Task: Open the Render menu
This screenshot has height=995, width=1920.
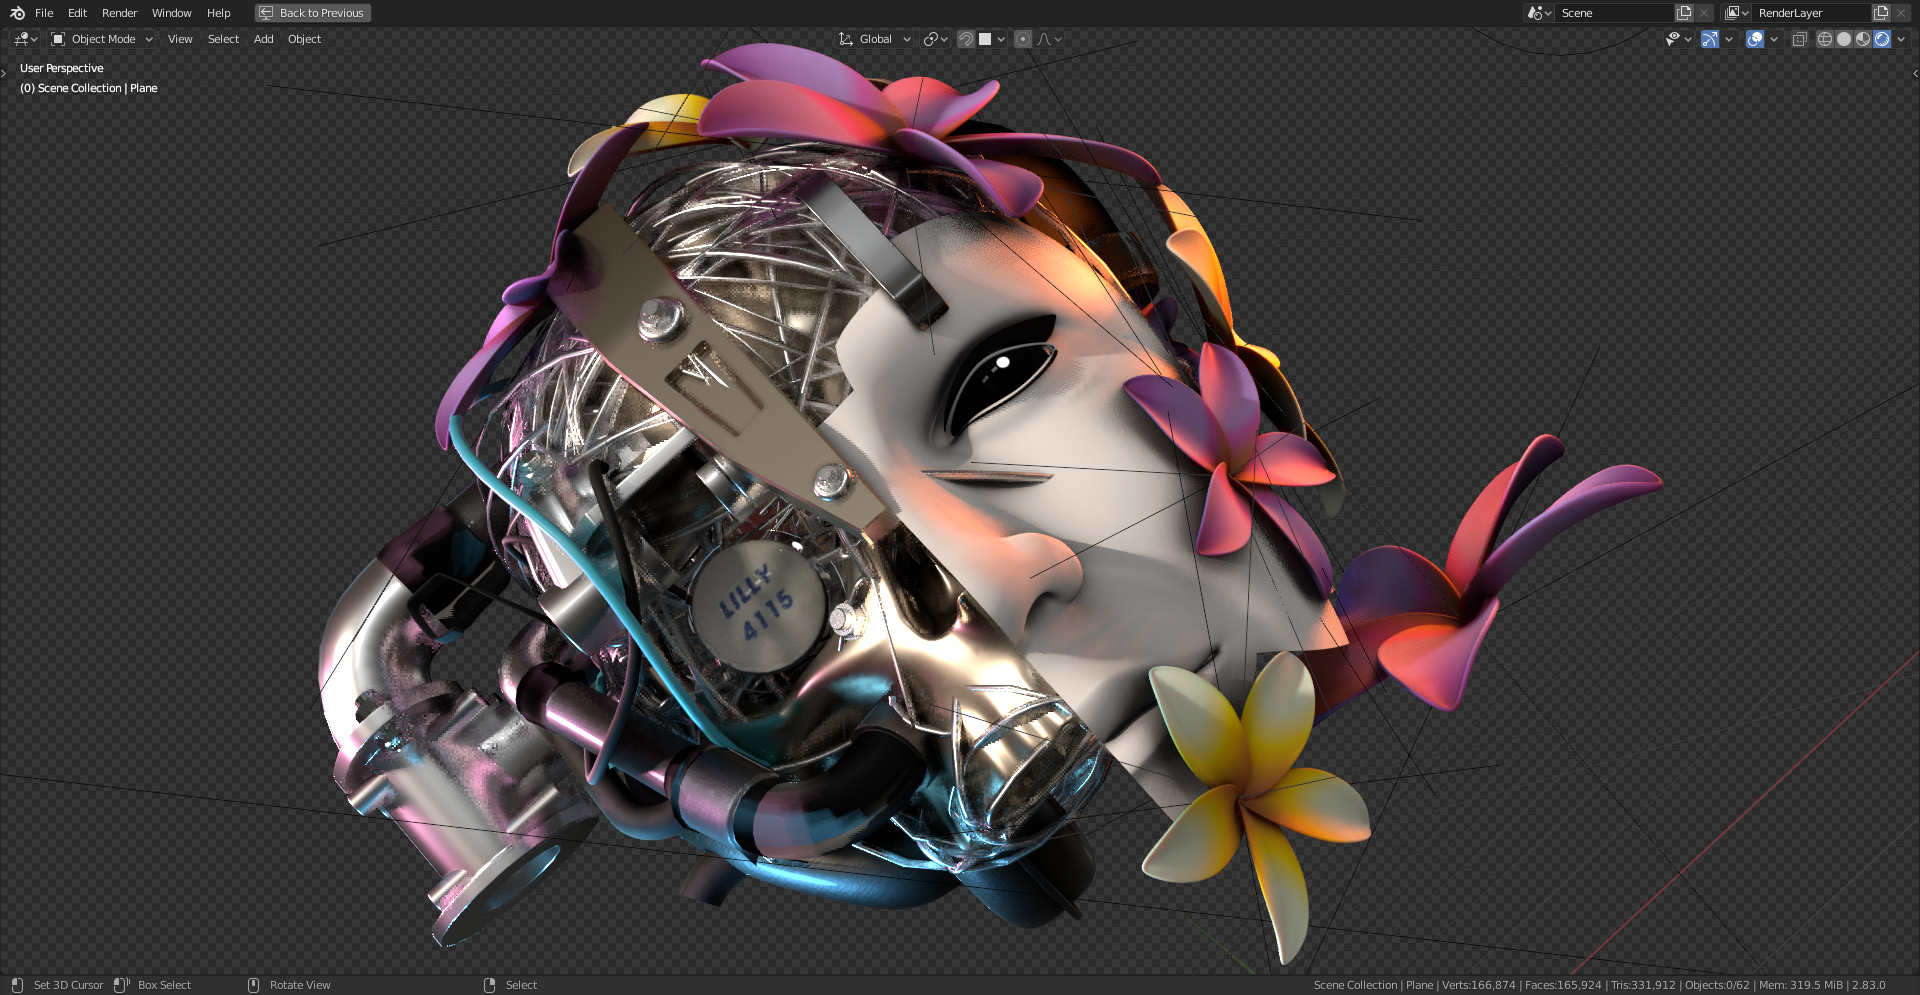Action: (119, 13)
